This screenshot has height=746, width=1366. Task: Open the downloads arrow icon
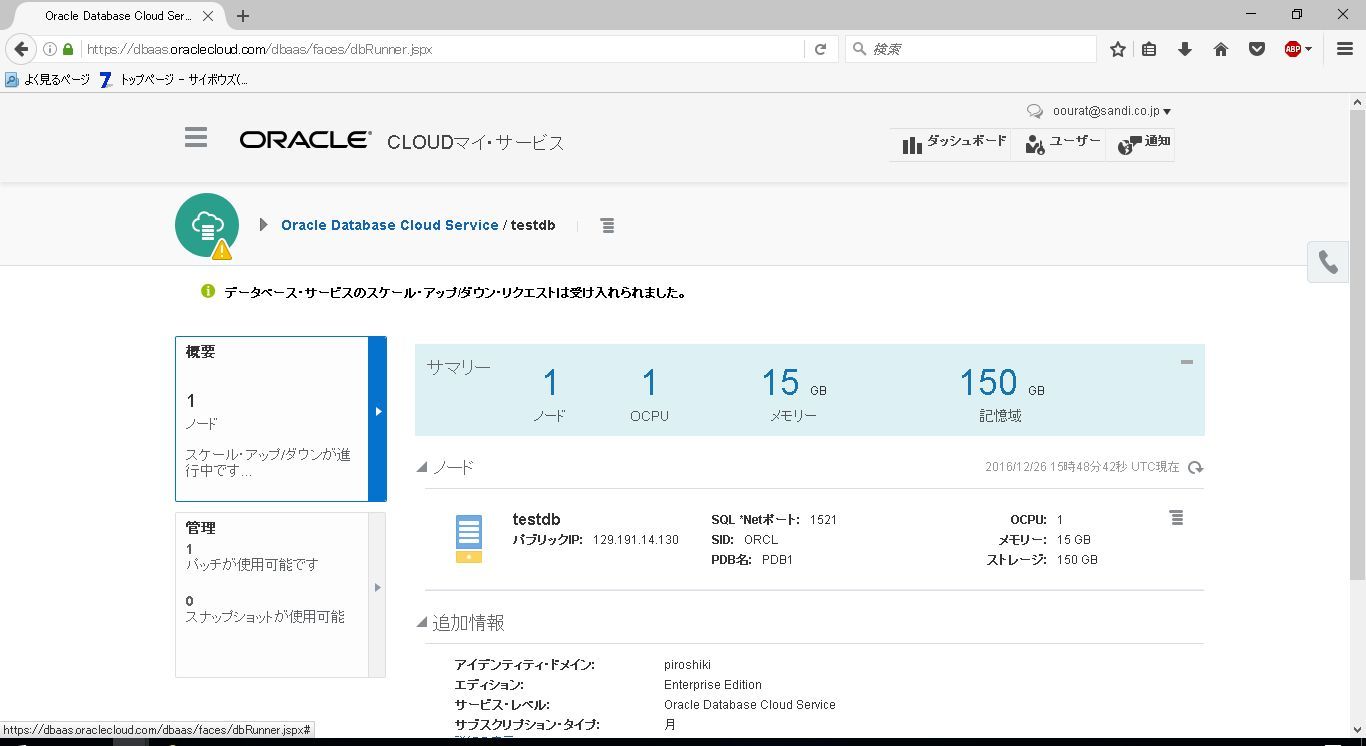pyautogui.click(x=1185, y=49)
